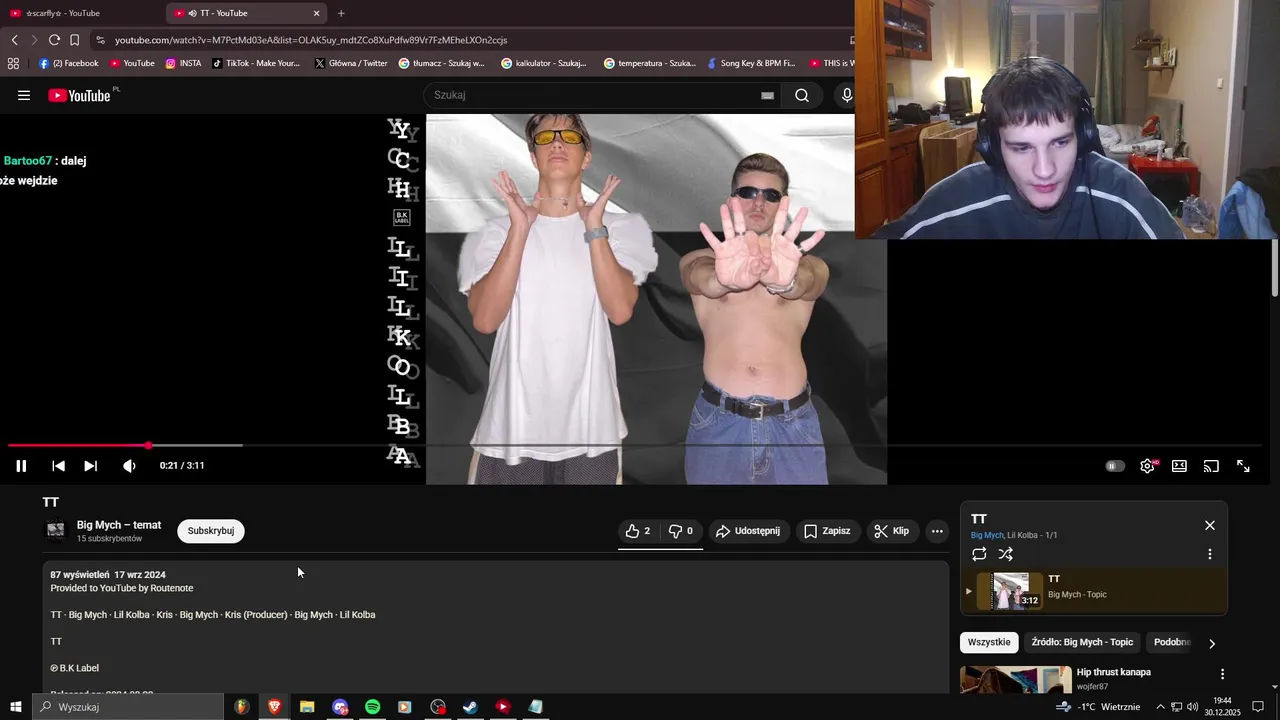Open more actions ellipsis under video

tap(937, 531)
